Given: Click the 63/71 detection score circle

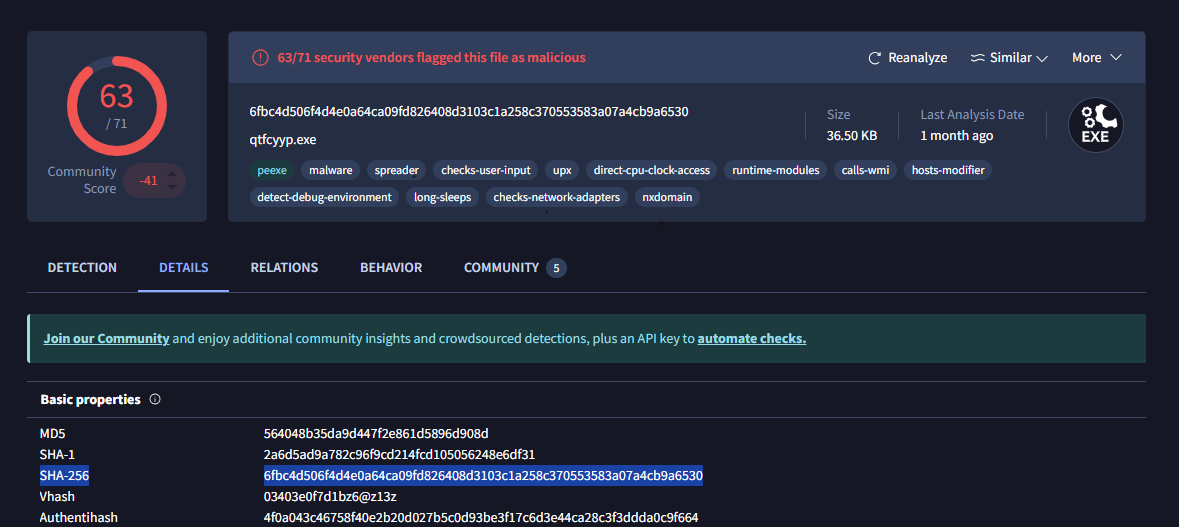Looking at the screenshot, I should click(x=116, y=103).
